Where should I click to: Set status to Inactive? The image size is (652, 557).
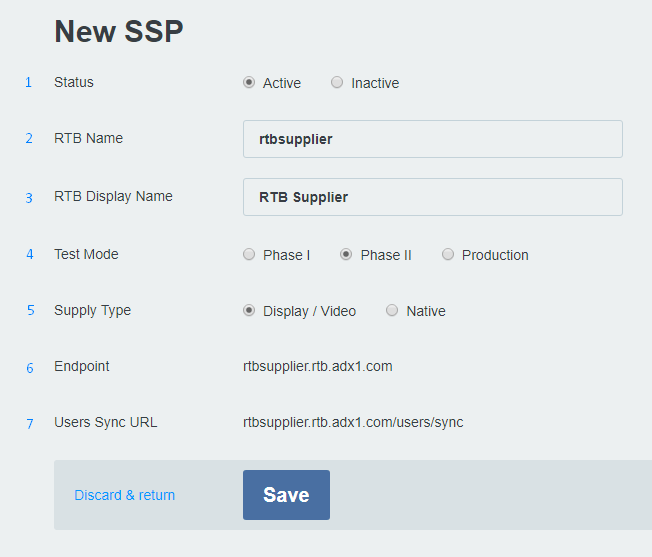point(337,83)
